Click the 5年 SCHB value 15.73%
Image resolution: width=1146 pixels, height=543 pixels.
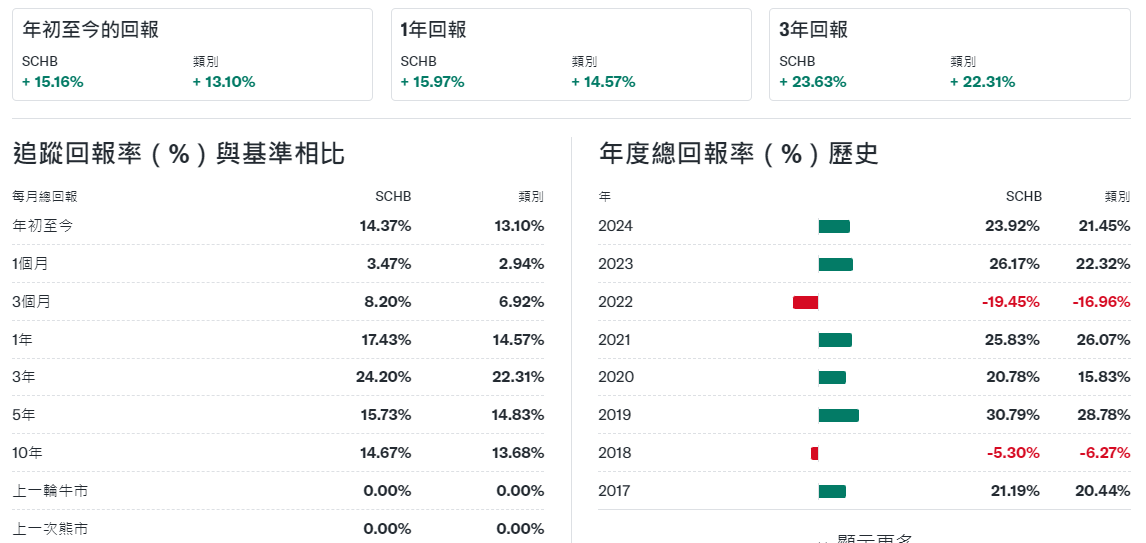386,415
